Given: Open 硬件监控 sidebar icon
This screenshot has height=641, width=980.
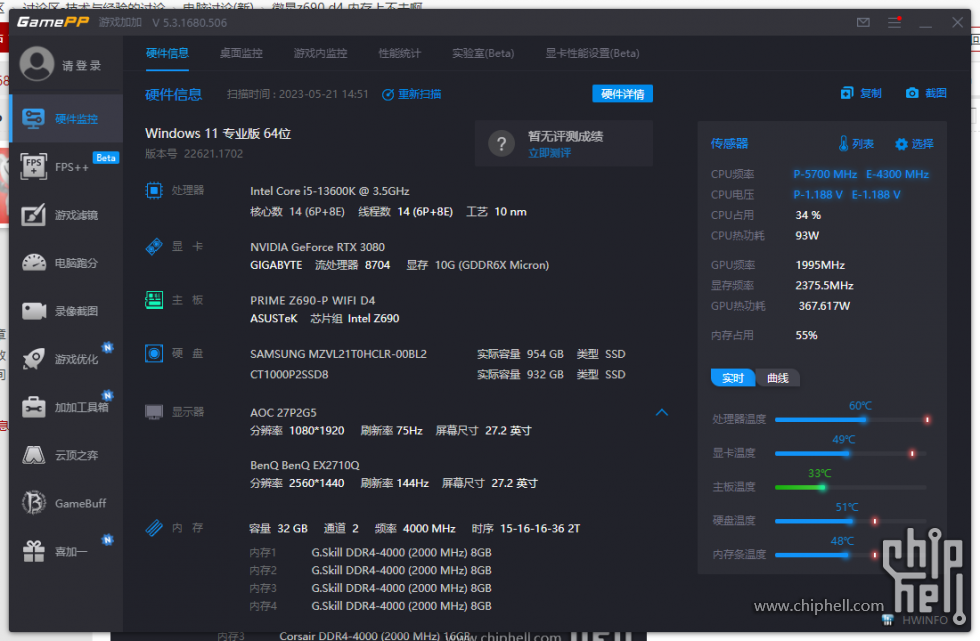Looking at the screenshot, I should pyautogui.click(x=33, y=119).
